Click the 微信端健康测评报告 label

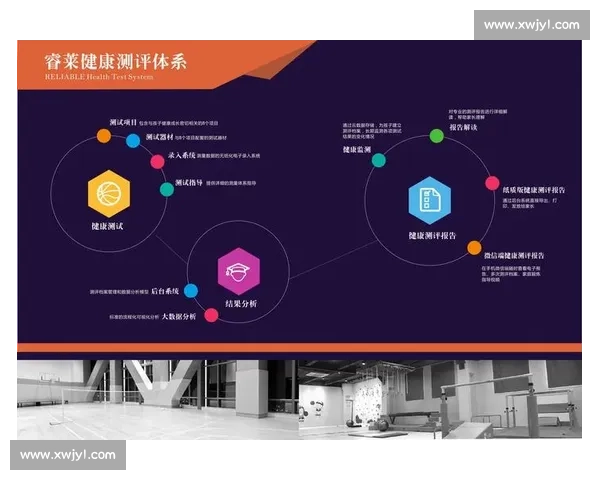coord(514,255)
